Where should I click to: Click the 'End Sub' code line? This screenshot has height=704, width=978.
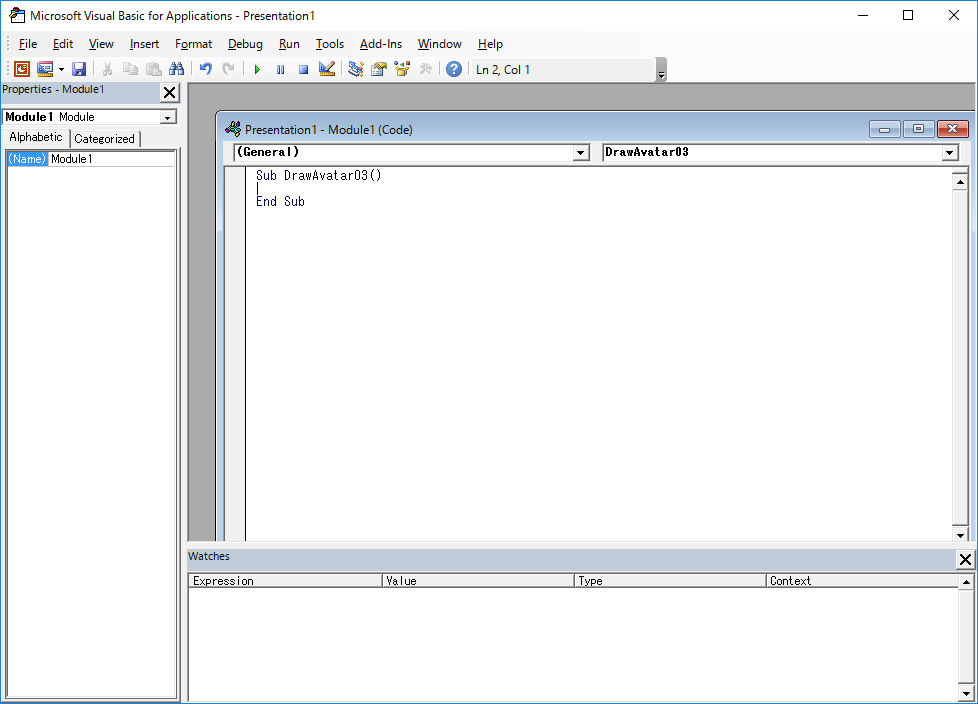tap(280, 201)
